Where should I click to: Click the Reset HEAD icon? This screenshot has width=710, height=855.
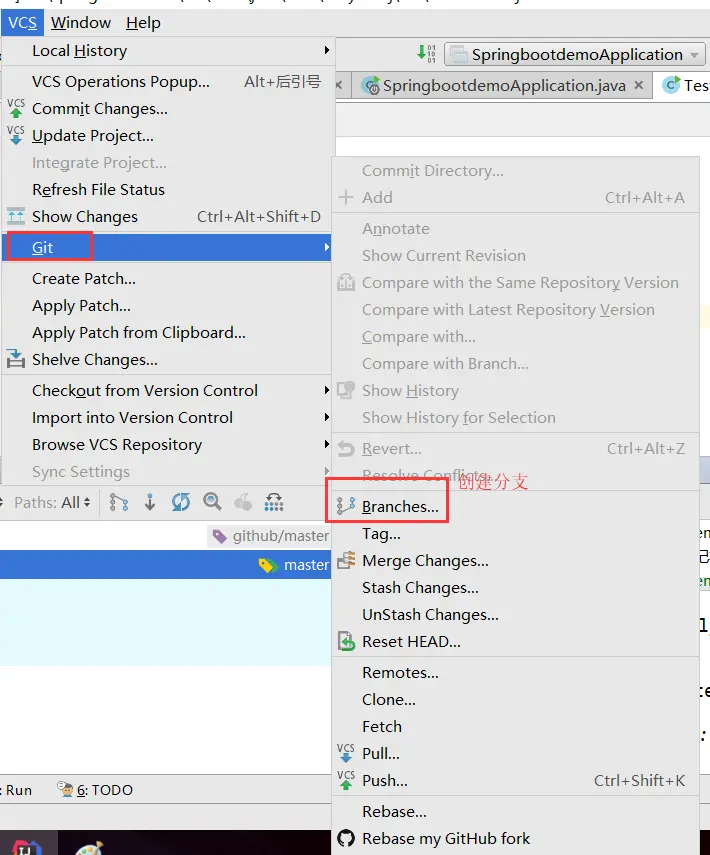coord(346,641)
